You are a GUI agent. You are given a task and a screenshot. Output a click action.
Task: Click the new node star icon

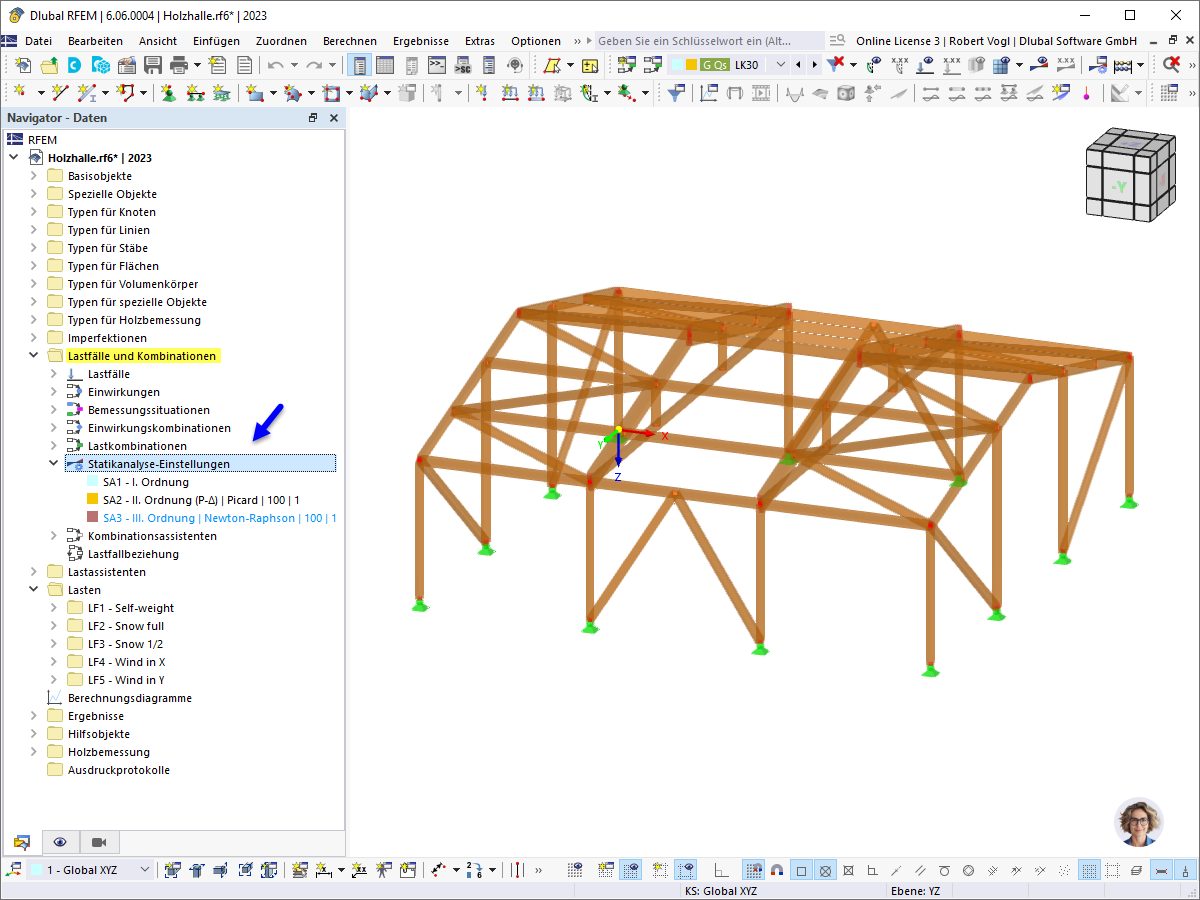point(19,93)
